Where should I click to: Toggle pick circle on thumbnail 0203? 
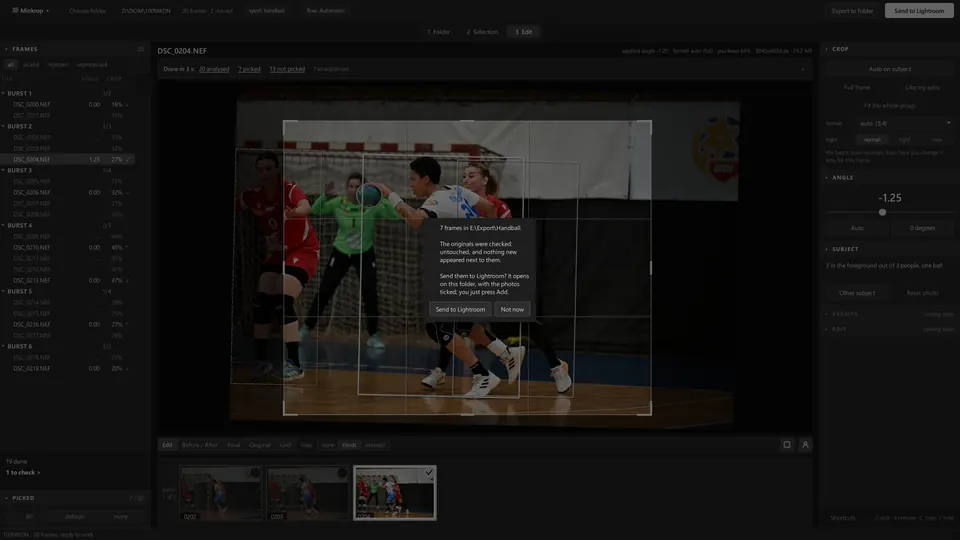point(342,473)
